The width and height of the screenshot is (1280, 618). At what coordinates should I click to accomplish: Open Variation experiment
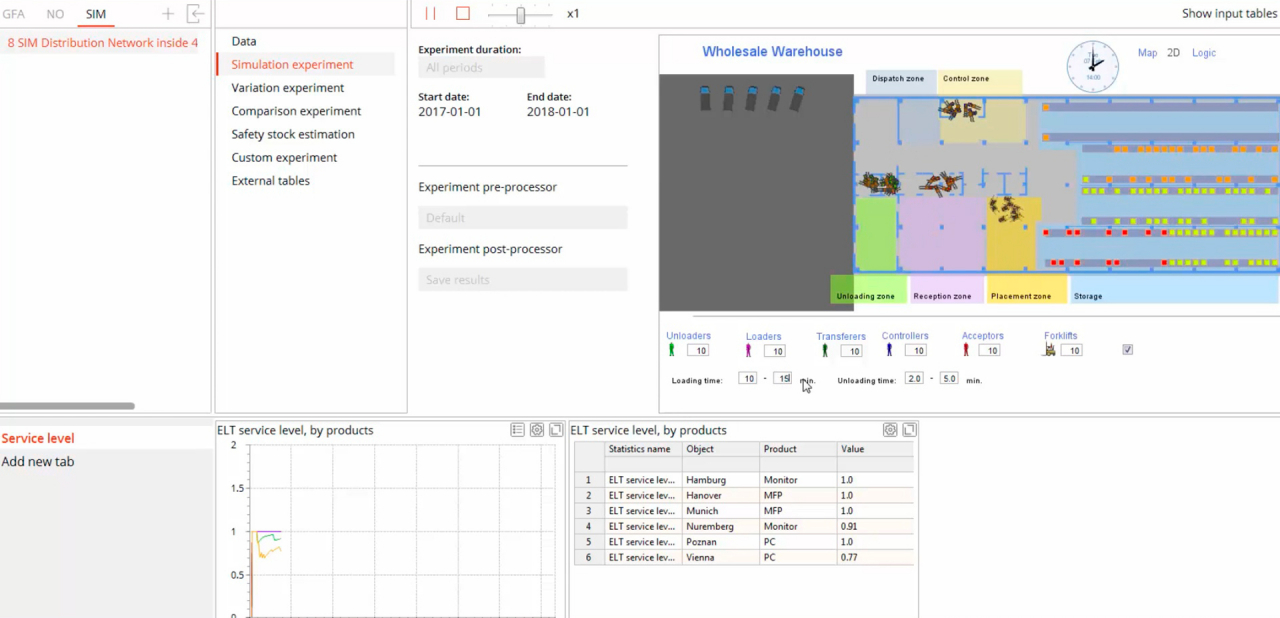[288, 88]
